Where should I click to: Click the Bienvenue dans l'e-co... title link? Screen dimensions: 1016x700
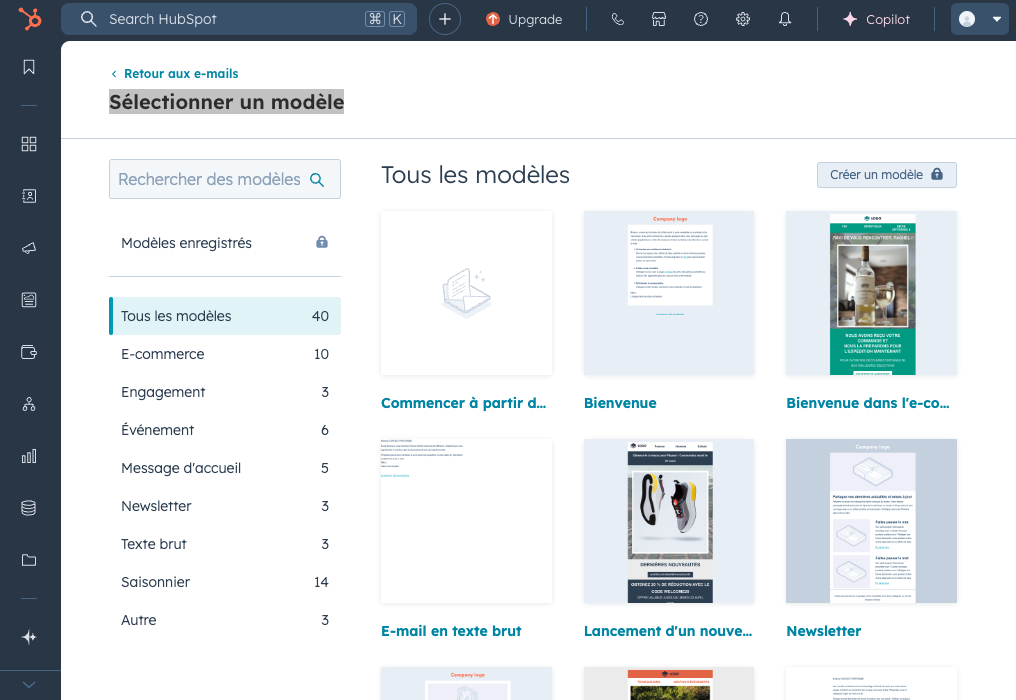[x=868, y=403]
